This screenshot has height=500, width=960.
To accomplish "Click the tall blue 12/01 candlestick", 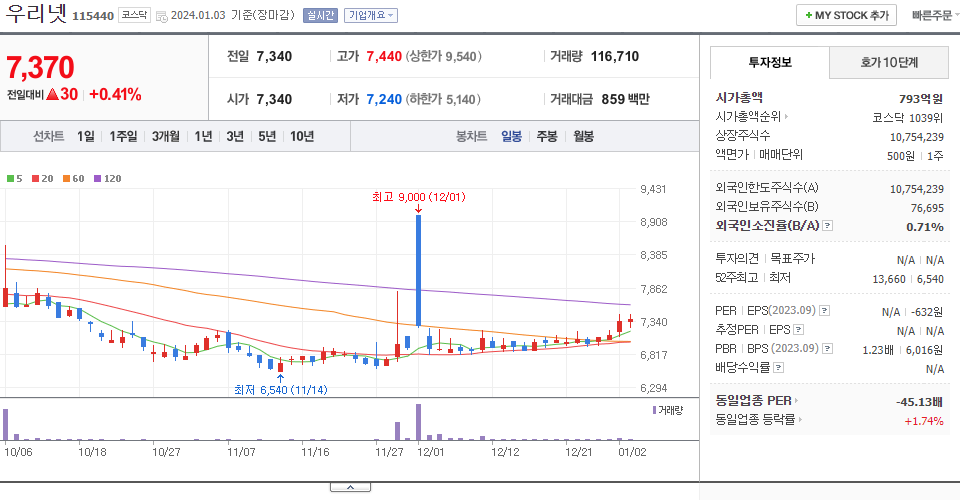I will point(418,271).
